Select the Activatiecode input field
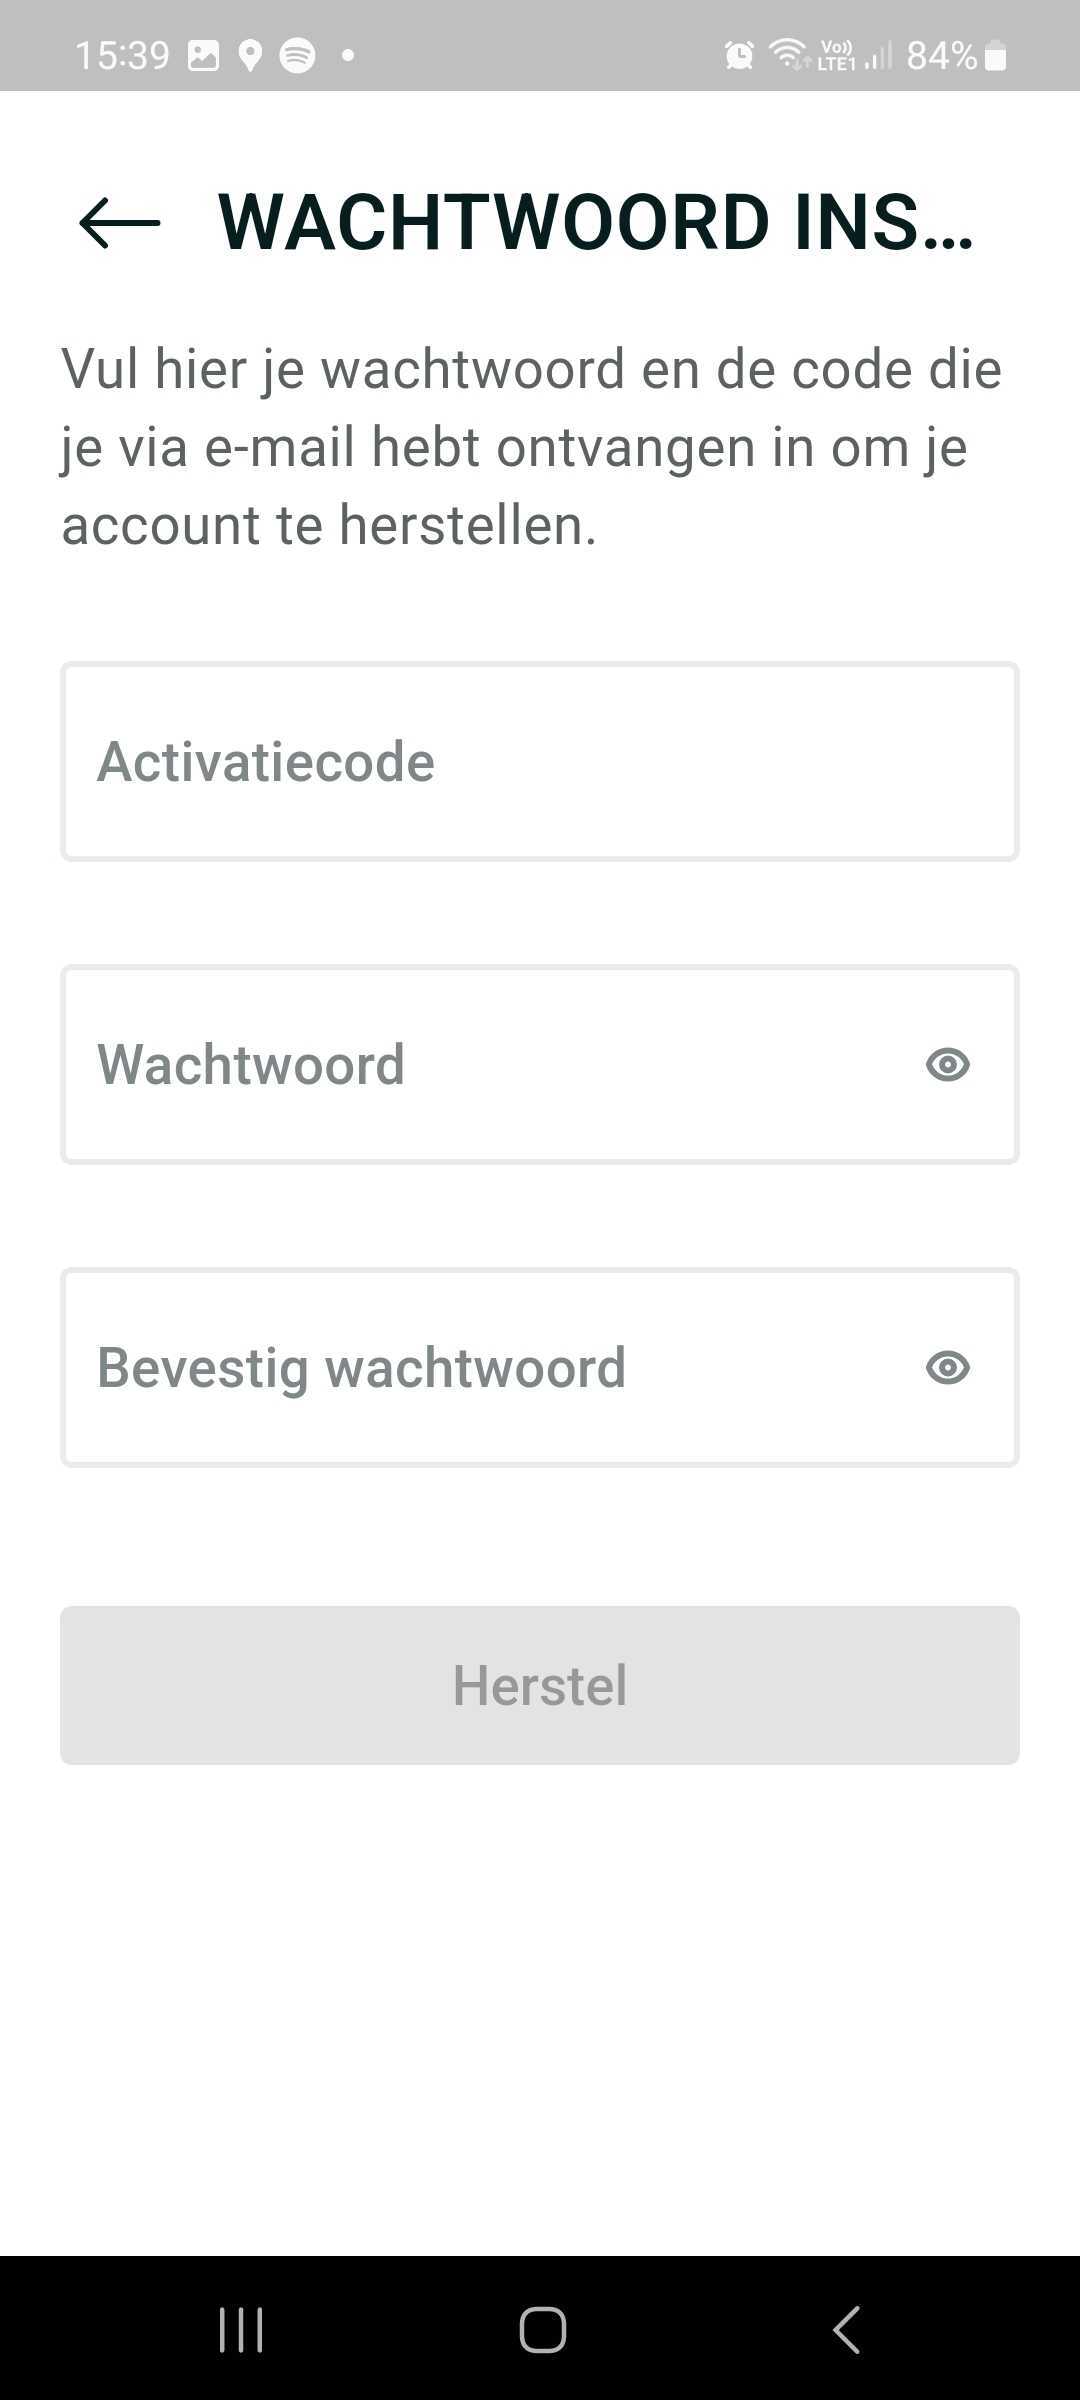 (540, 760)
